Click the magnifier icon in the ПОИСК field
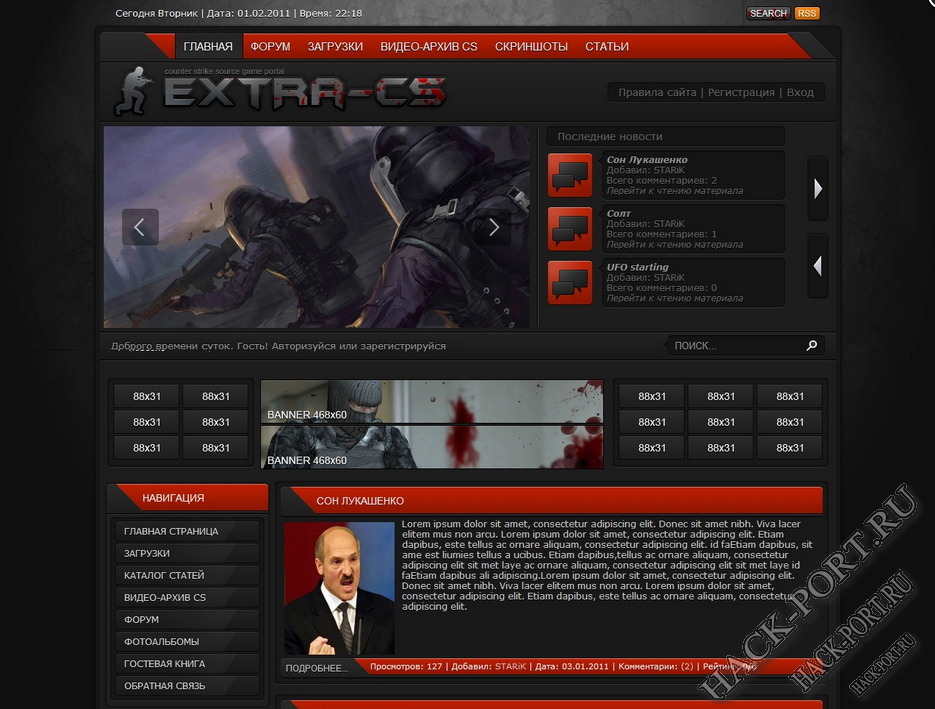Viewport: 935px width, 709px height. (812, 345)
